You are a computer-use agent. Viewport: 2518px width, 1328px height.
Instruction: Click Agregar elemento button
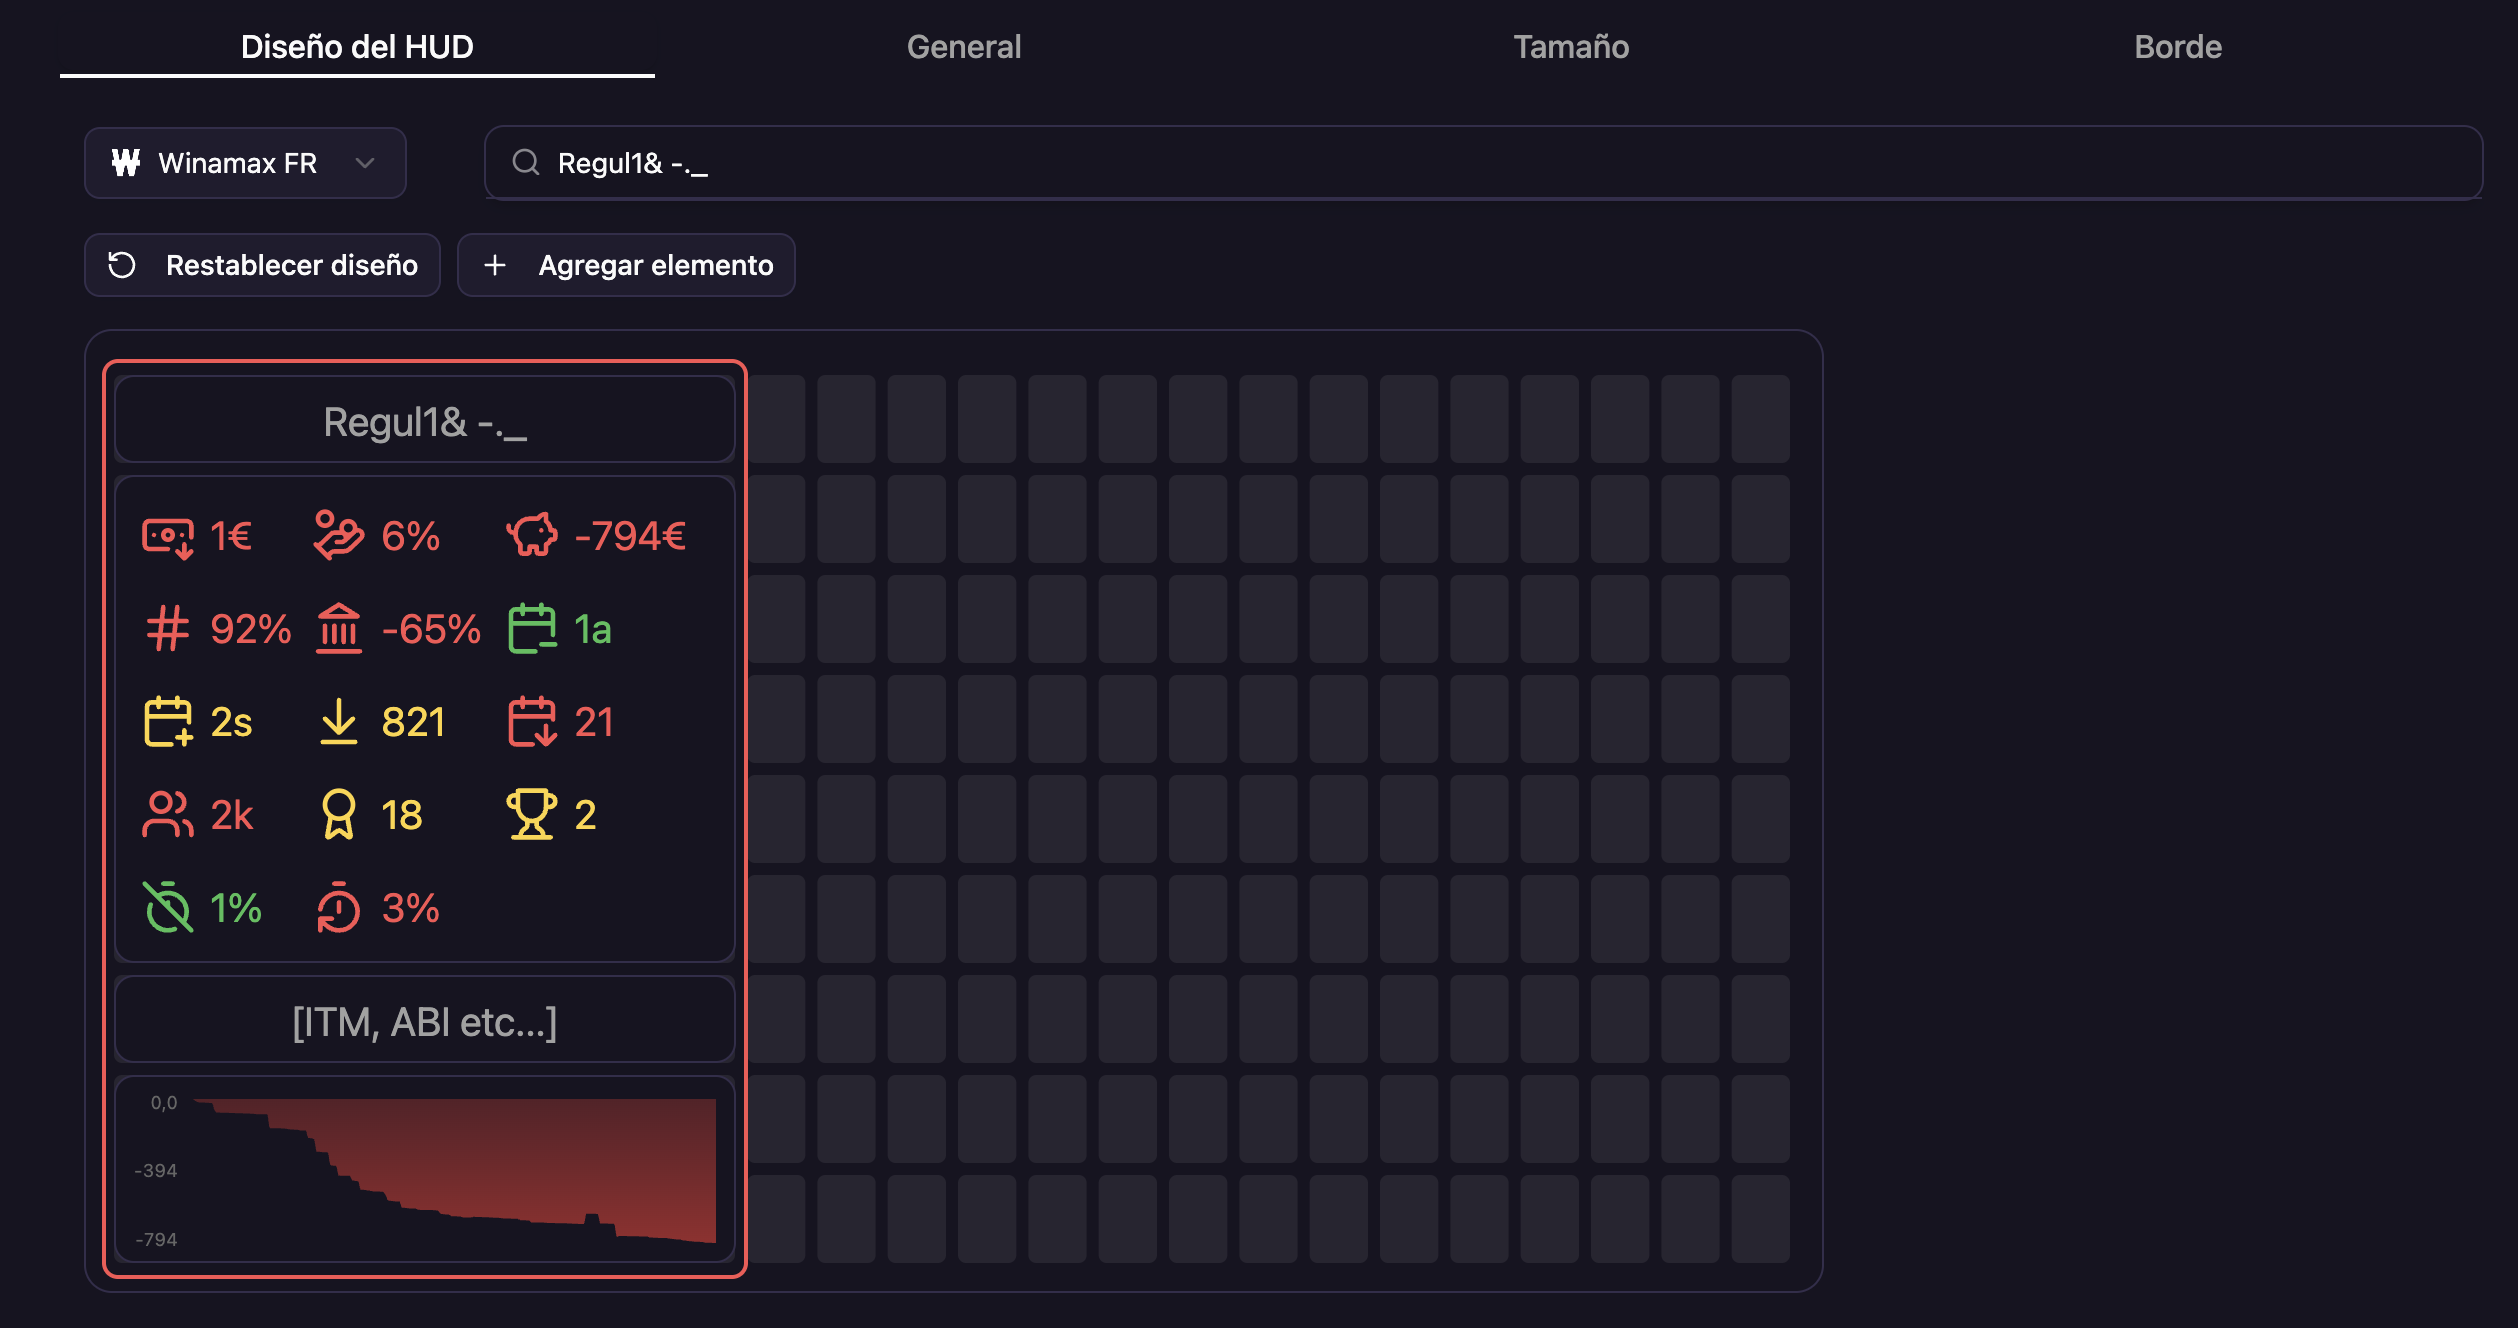pyautogui.click(x=626, y=265)
